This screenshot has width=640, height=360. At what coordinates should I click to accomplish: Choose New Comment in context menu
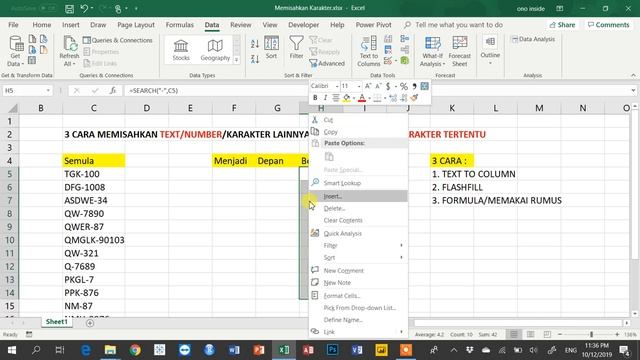tap(358, 271)
